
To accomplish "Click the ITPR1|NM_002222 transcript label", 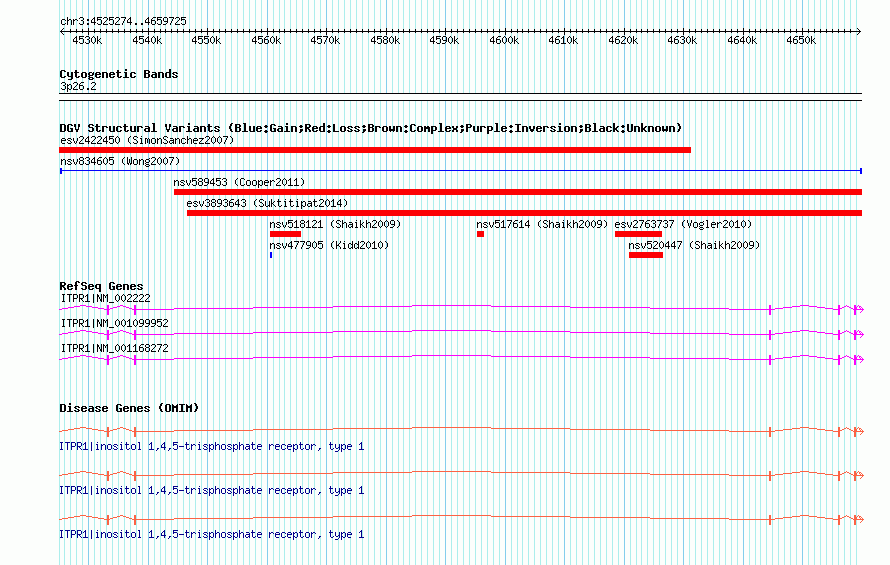I will (106, 298).
